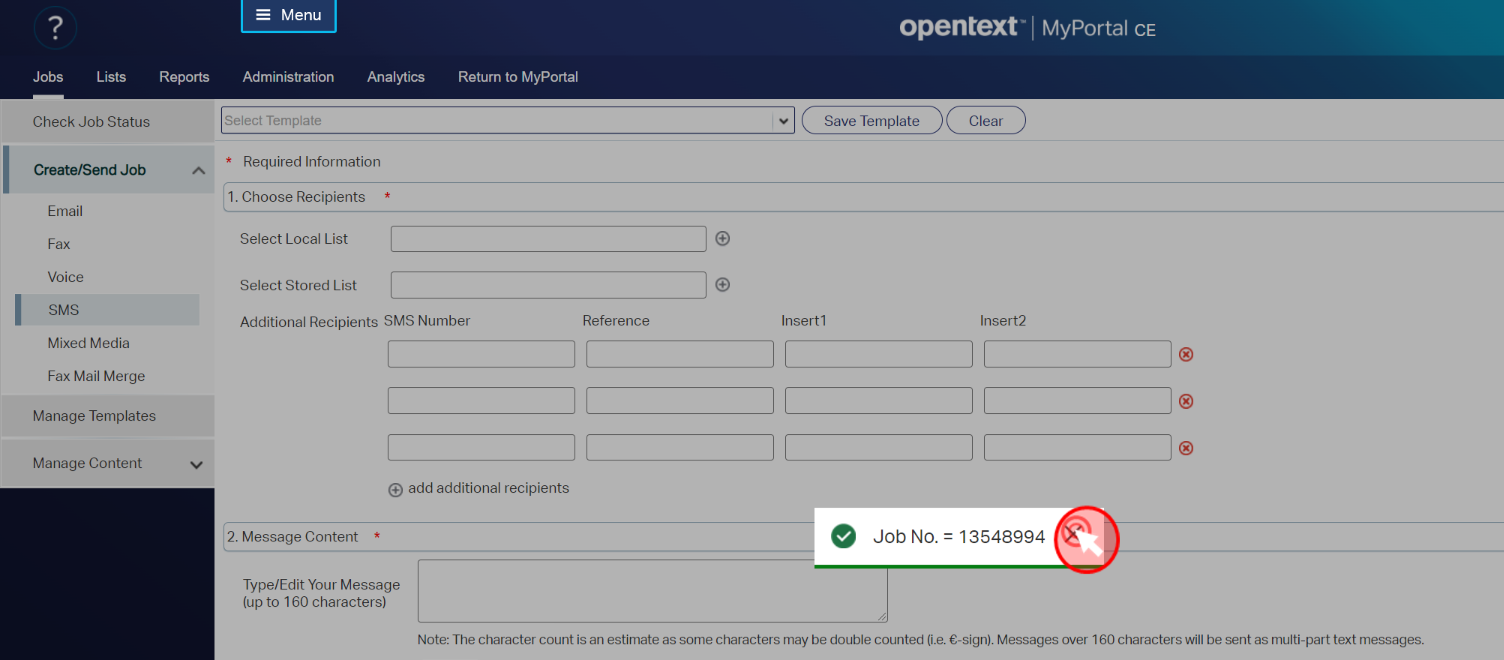Image resolution: width=1504 pixels, height=660 pixels.
Task: Click plus icon next to Select Stored List
Action: pyautogui.click(x=723, y=285)
